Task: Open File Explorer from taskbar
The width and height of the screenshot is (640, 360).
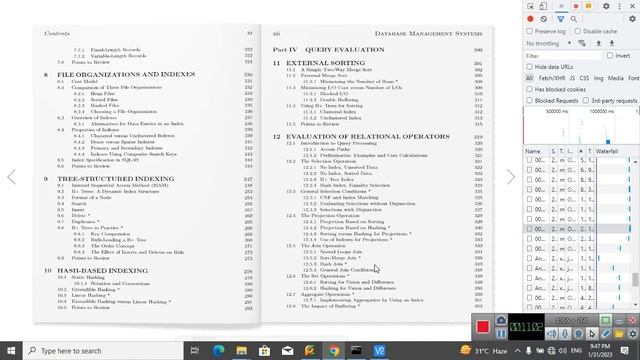Action: 241,351
